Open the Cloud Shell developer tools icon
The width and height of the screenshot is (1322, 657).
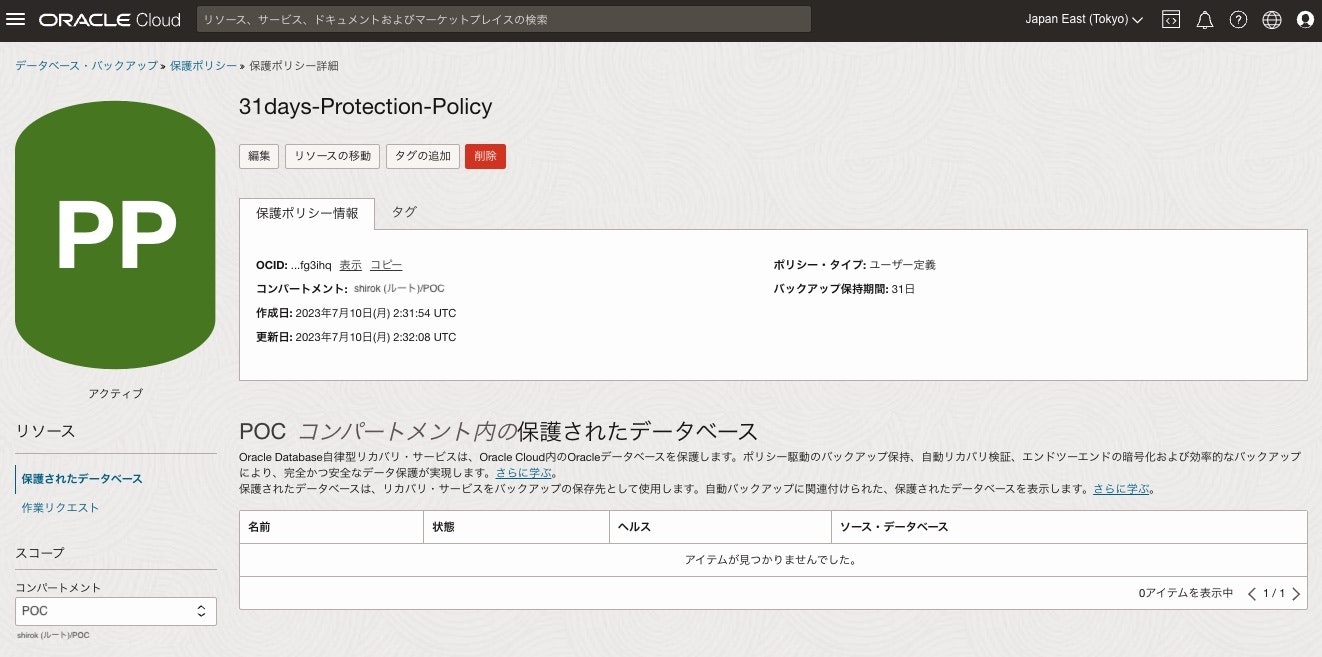click(x=1171, y=20)
